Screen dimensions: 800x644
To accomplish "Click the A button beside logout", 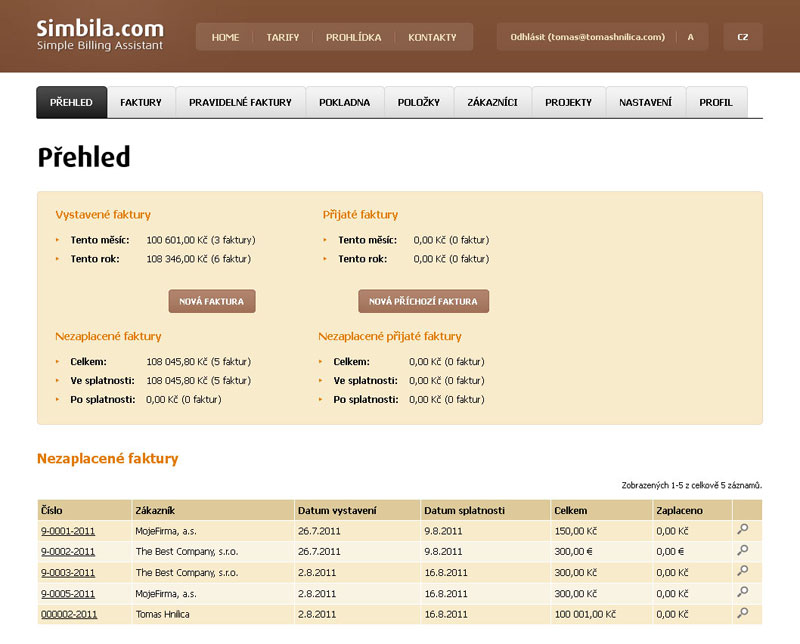I will (x=691, y=37).
